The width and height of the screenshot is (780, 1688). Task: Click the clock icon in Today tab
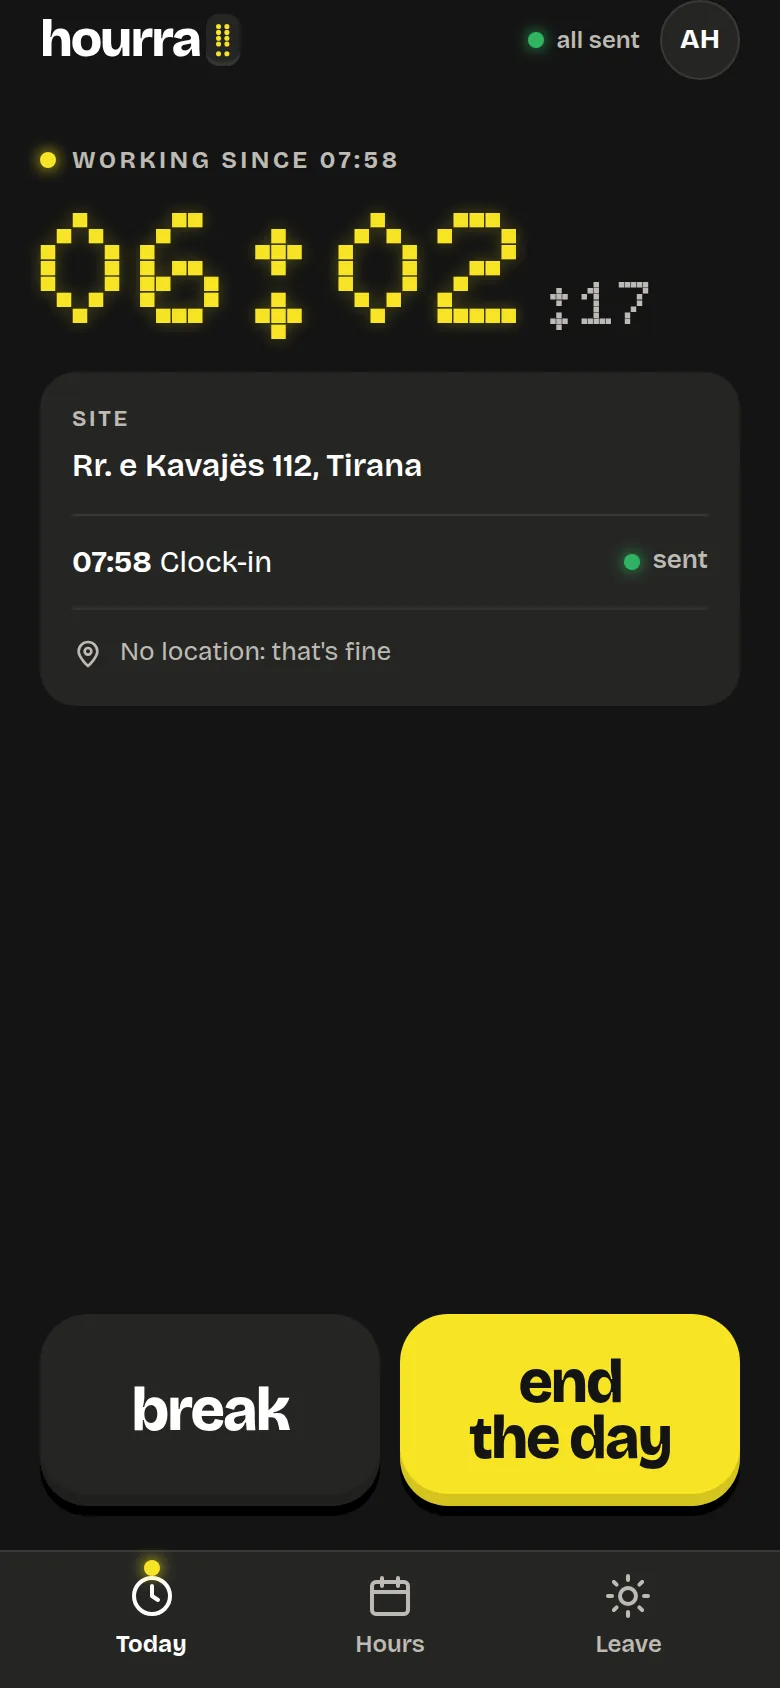[152, 1596]
